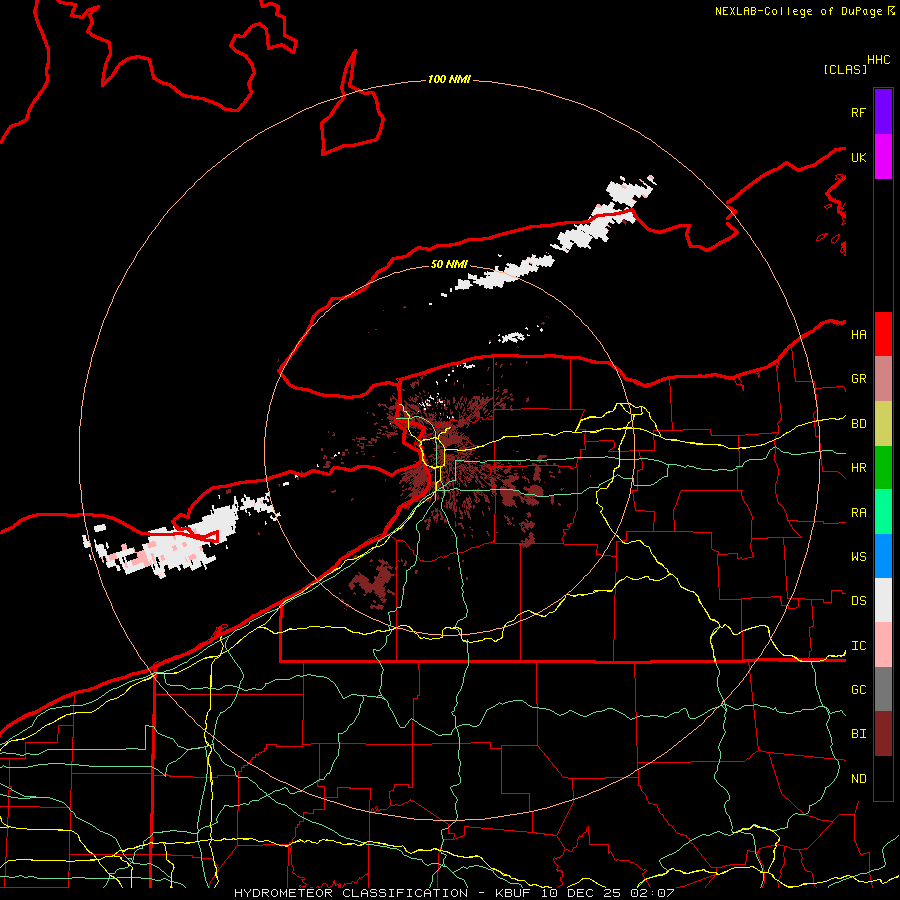Click the IC pink legend swatch
This screenshot has height=900, width=900.
pos(883,645)
